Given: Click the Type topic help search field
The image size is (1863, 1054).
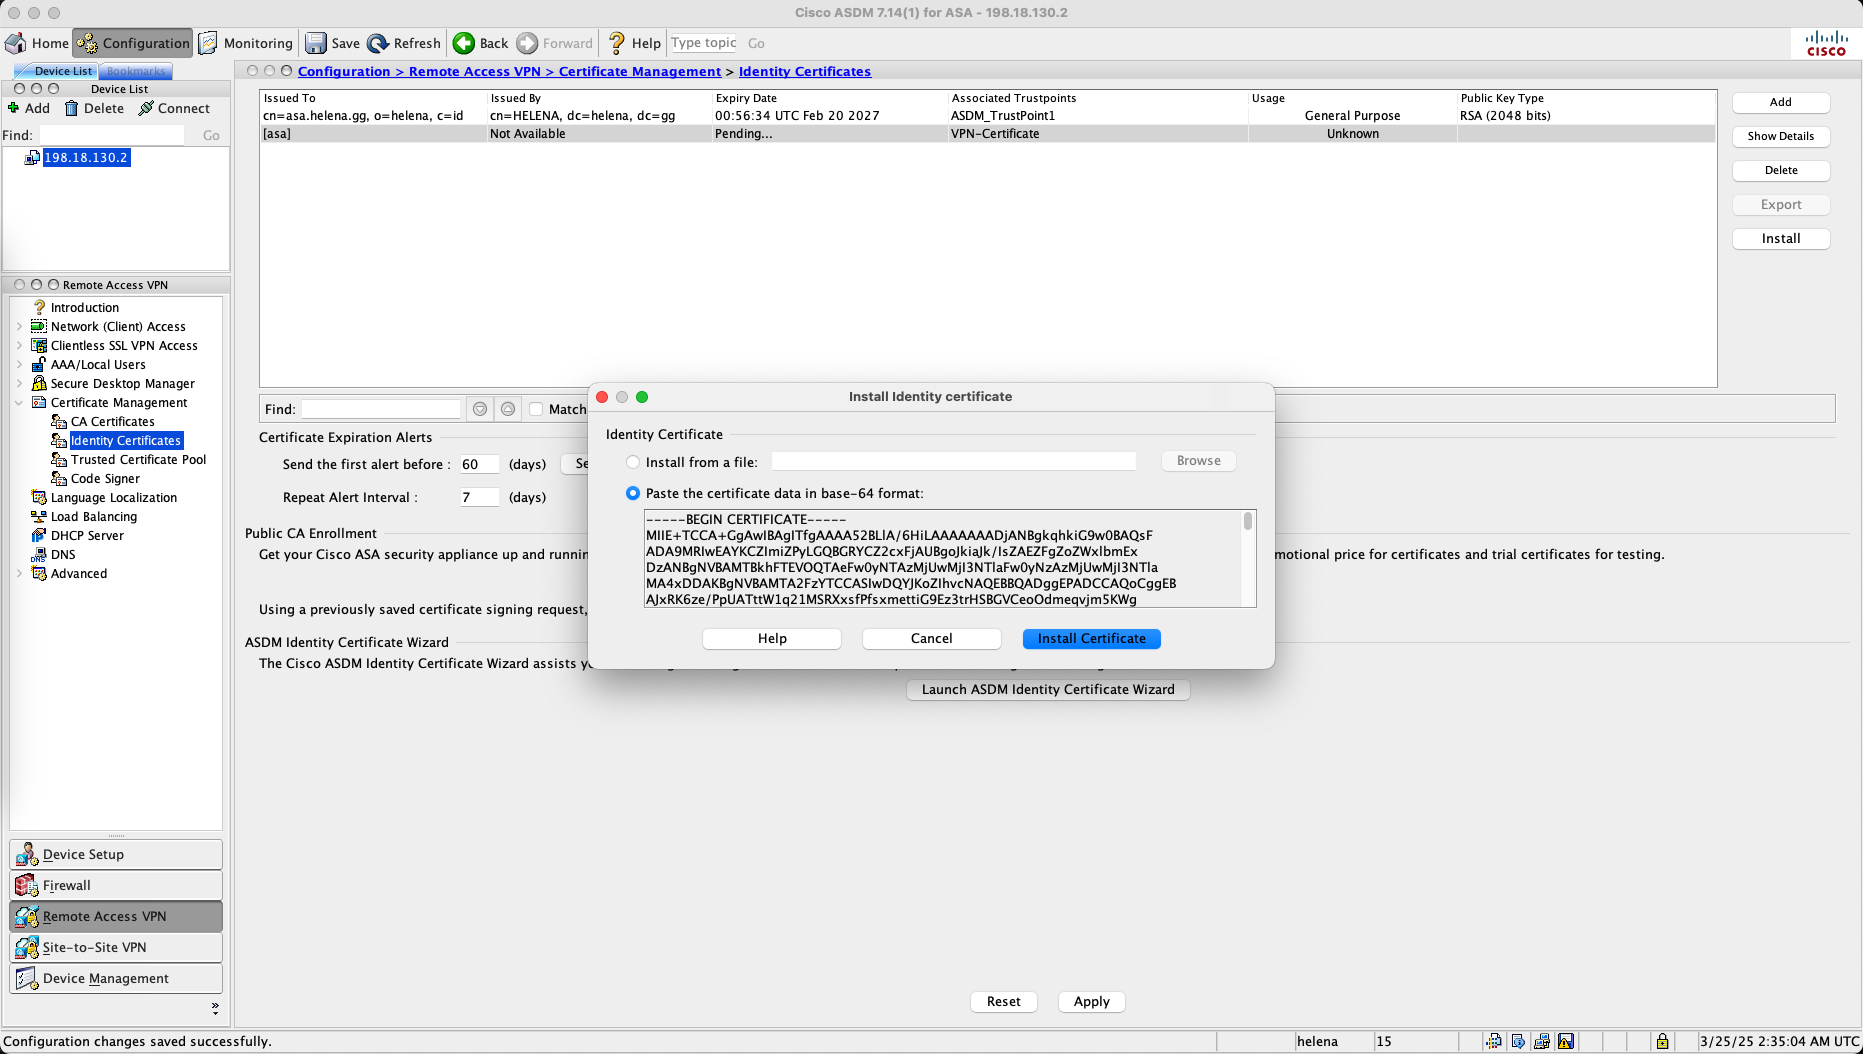Looking at the screenshot, I should click(704, 43).
